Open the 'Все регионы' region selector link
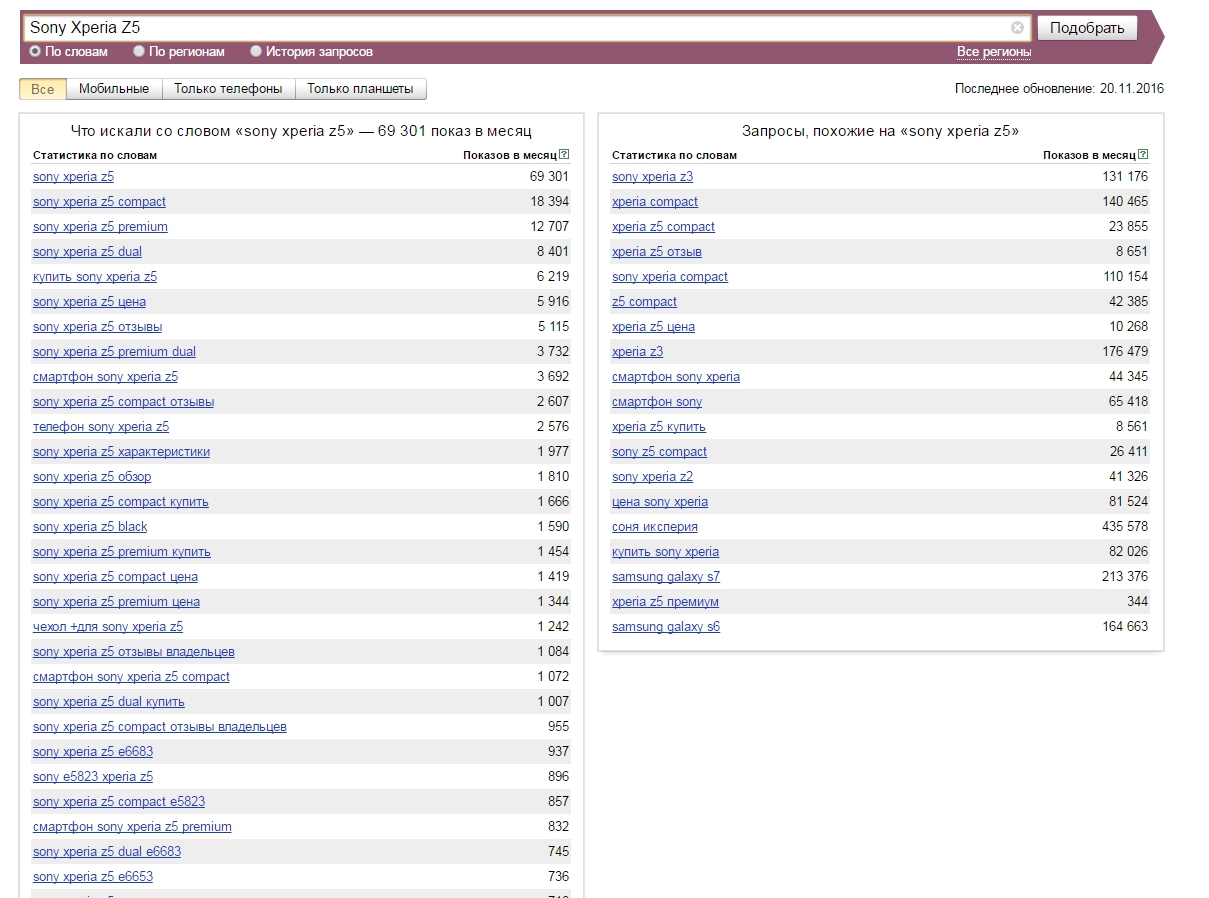This screenshot has width=1209, height=898. [994, 52]
